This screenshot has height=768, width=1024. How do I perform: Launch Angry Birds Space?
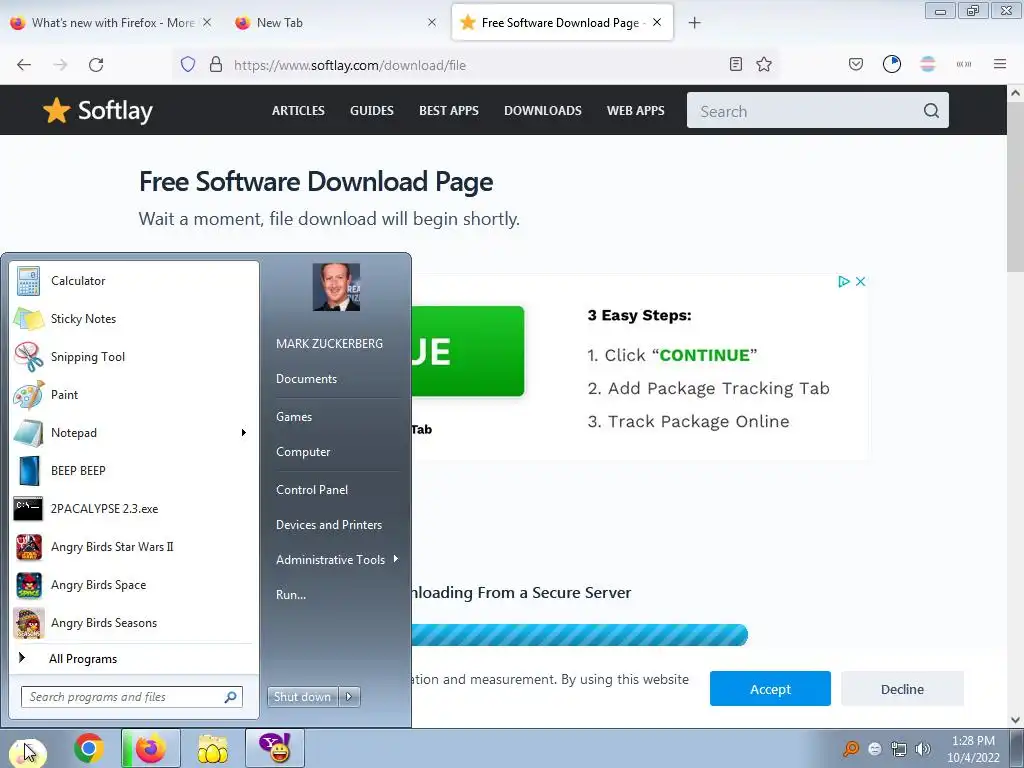tap(134, 584)
